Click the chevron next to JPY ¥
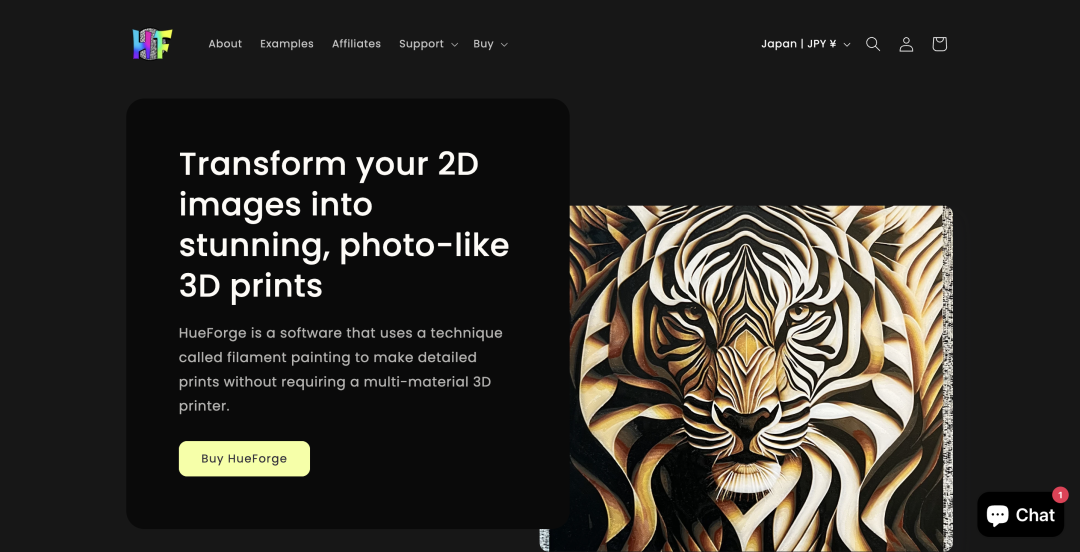Image resolution: width=1080 pixels, height=552 pixels. pyautogui.click(x=847, y=45)
